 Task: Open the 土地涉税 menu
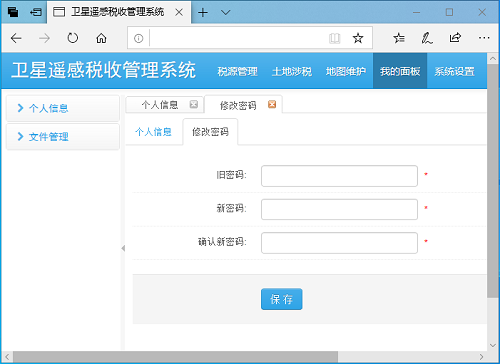click(x=292, y=71)
